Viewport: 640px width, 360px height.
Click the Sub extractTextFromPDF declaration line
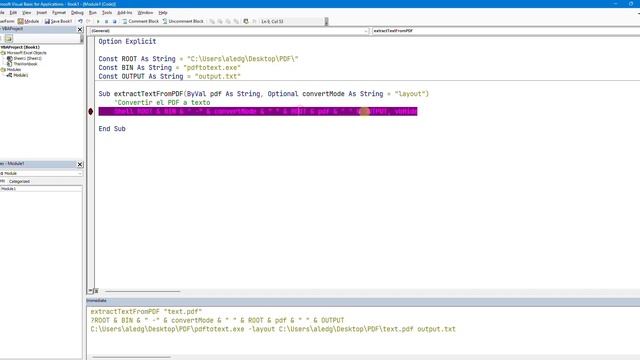264,94
